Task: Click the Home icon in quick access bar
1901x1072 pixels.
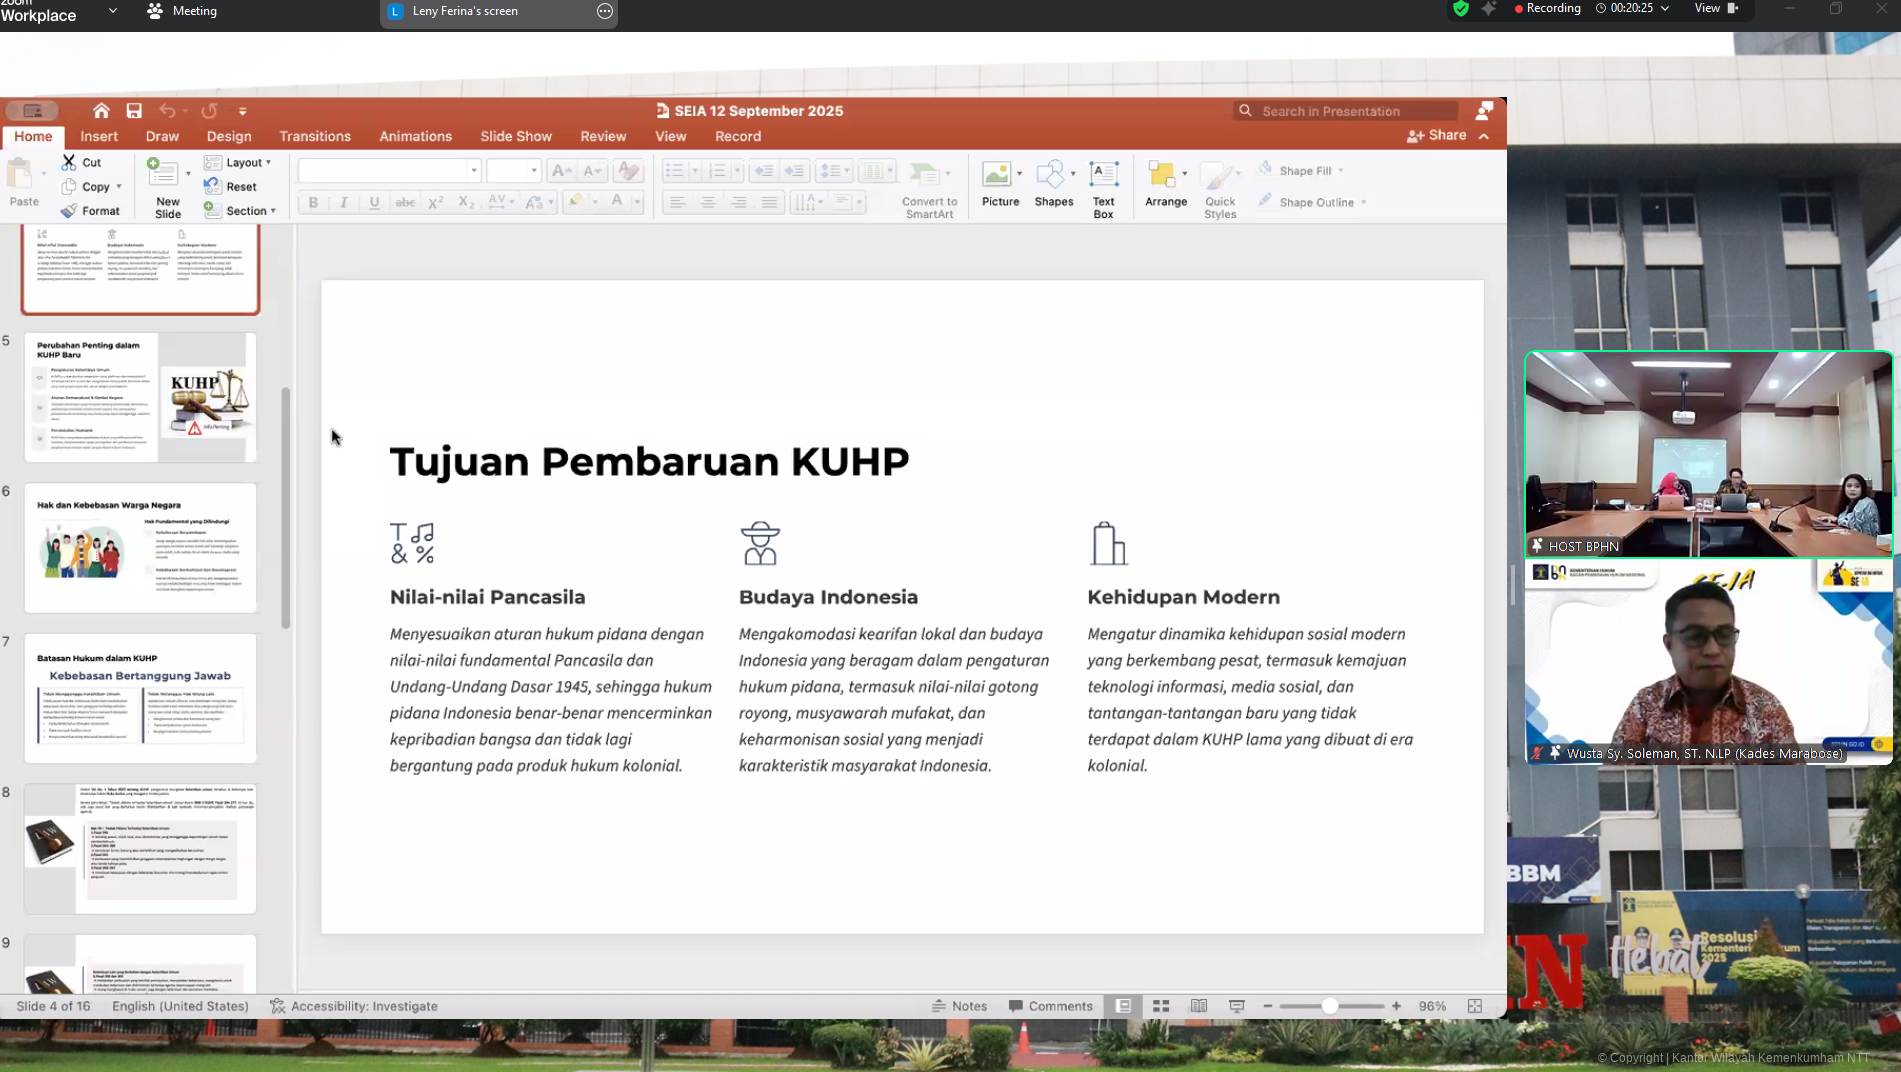Action: coord(101,111)
